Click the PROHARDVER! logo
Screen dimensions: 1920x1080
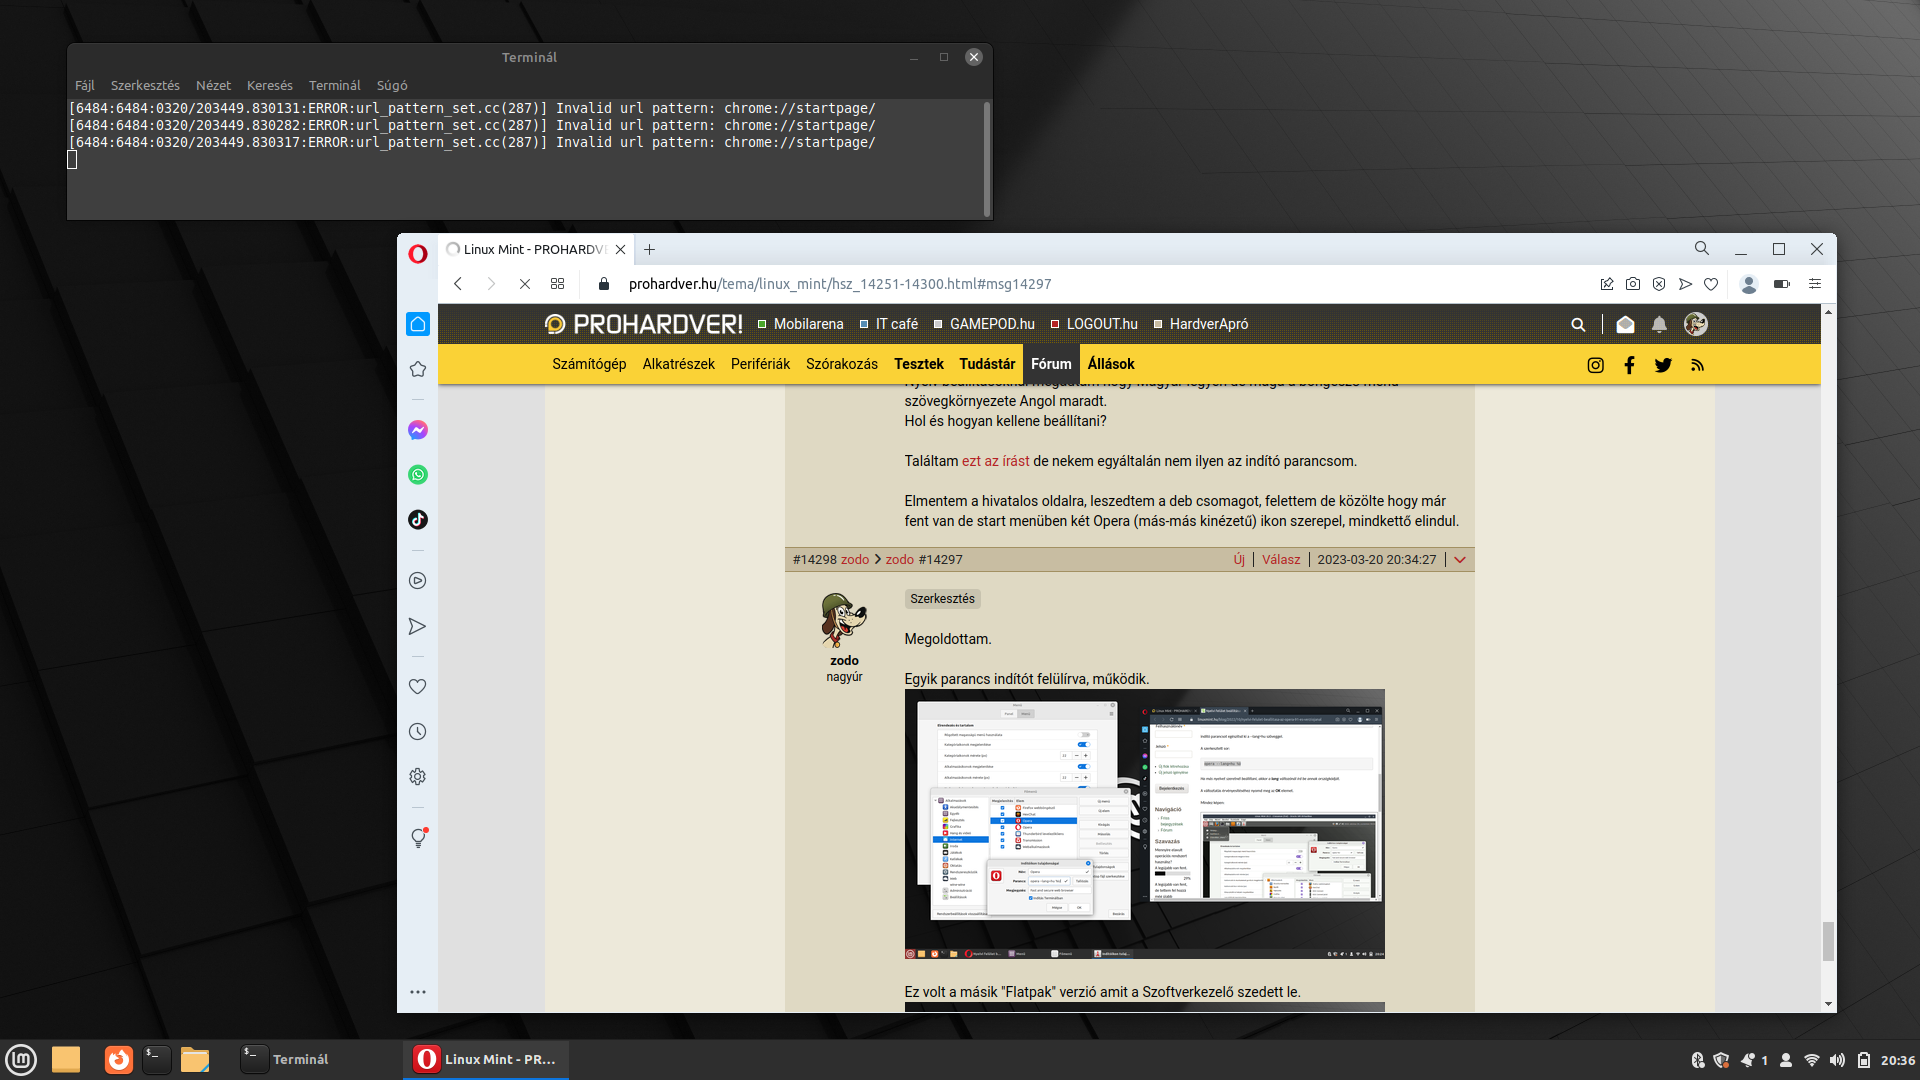(x=643, y=324)
